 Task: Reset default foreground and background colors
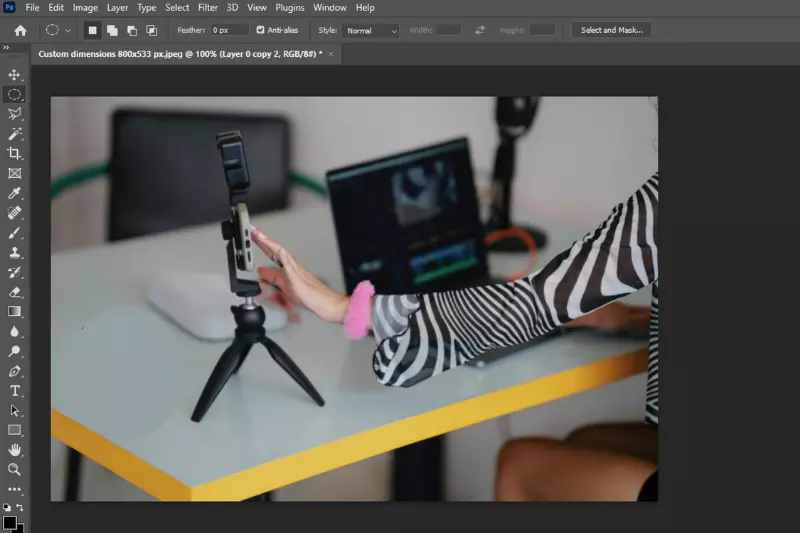(x=7, y=507)
